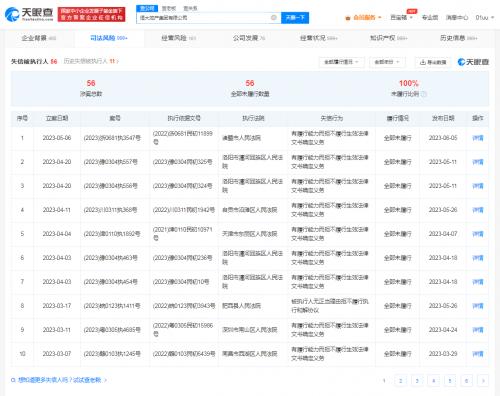
Task: Click the publish date 2023-03-29 in row 10
Action: 443,354
